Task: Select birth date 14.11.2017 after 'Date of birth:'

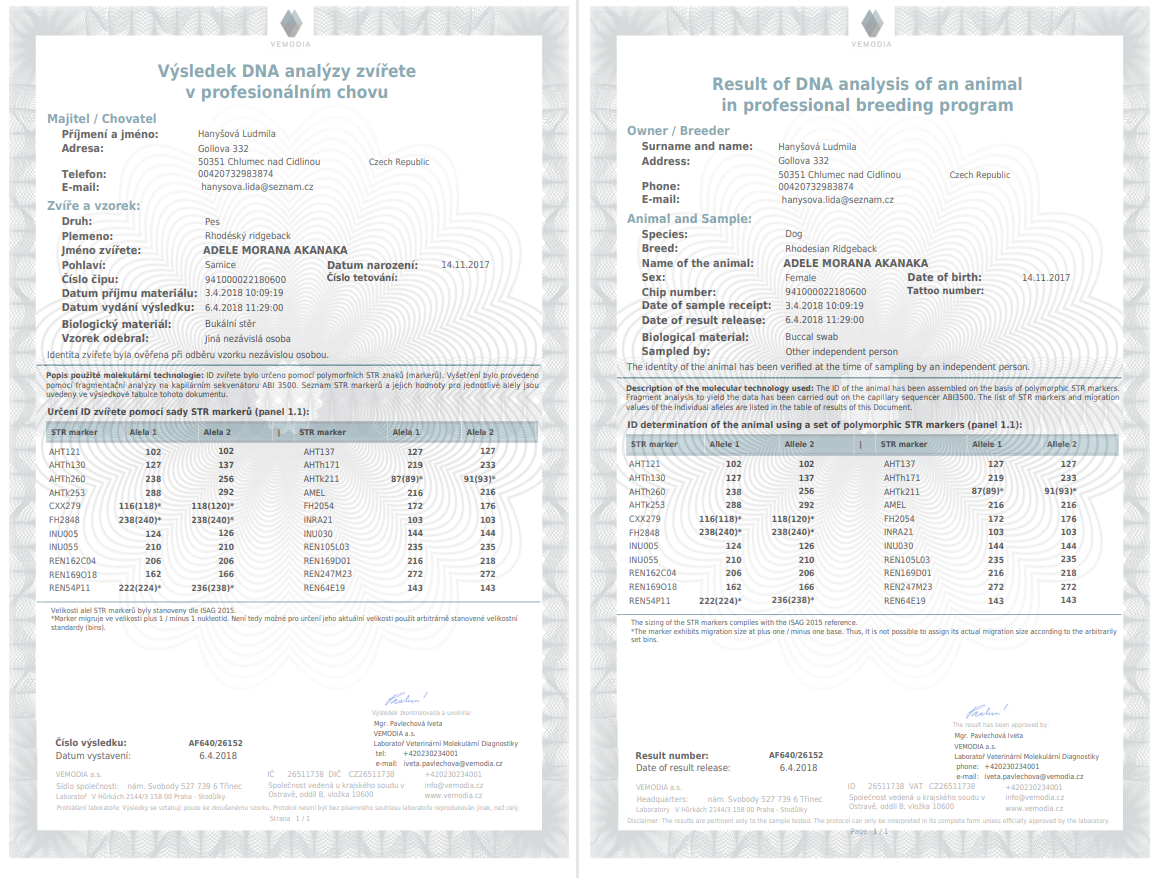Action: (1045, 278)
